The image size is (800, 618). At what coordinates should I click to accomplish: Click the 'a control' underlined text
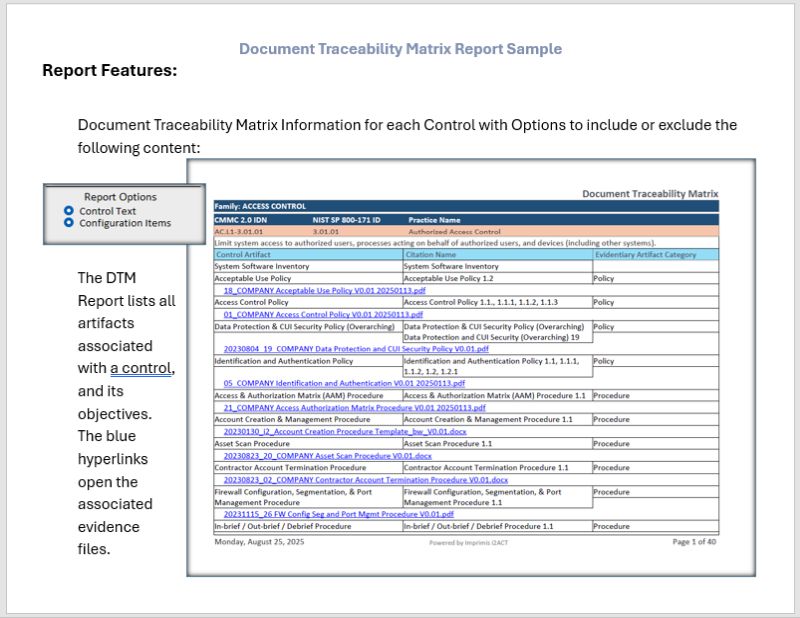point(141,368)
